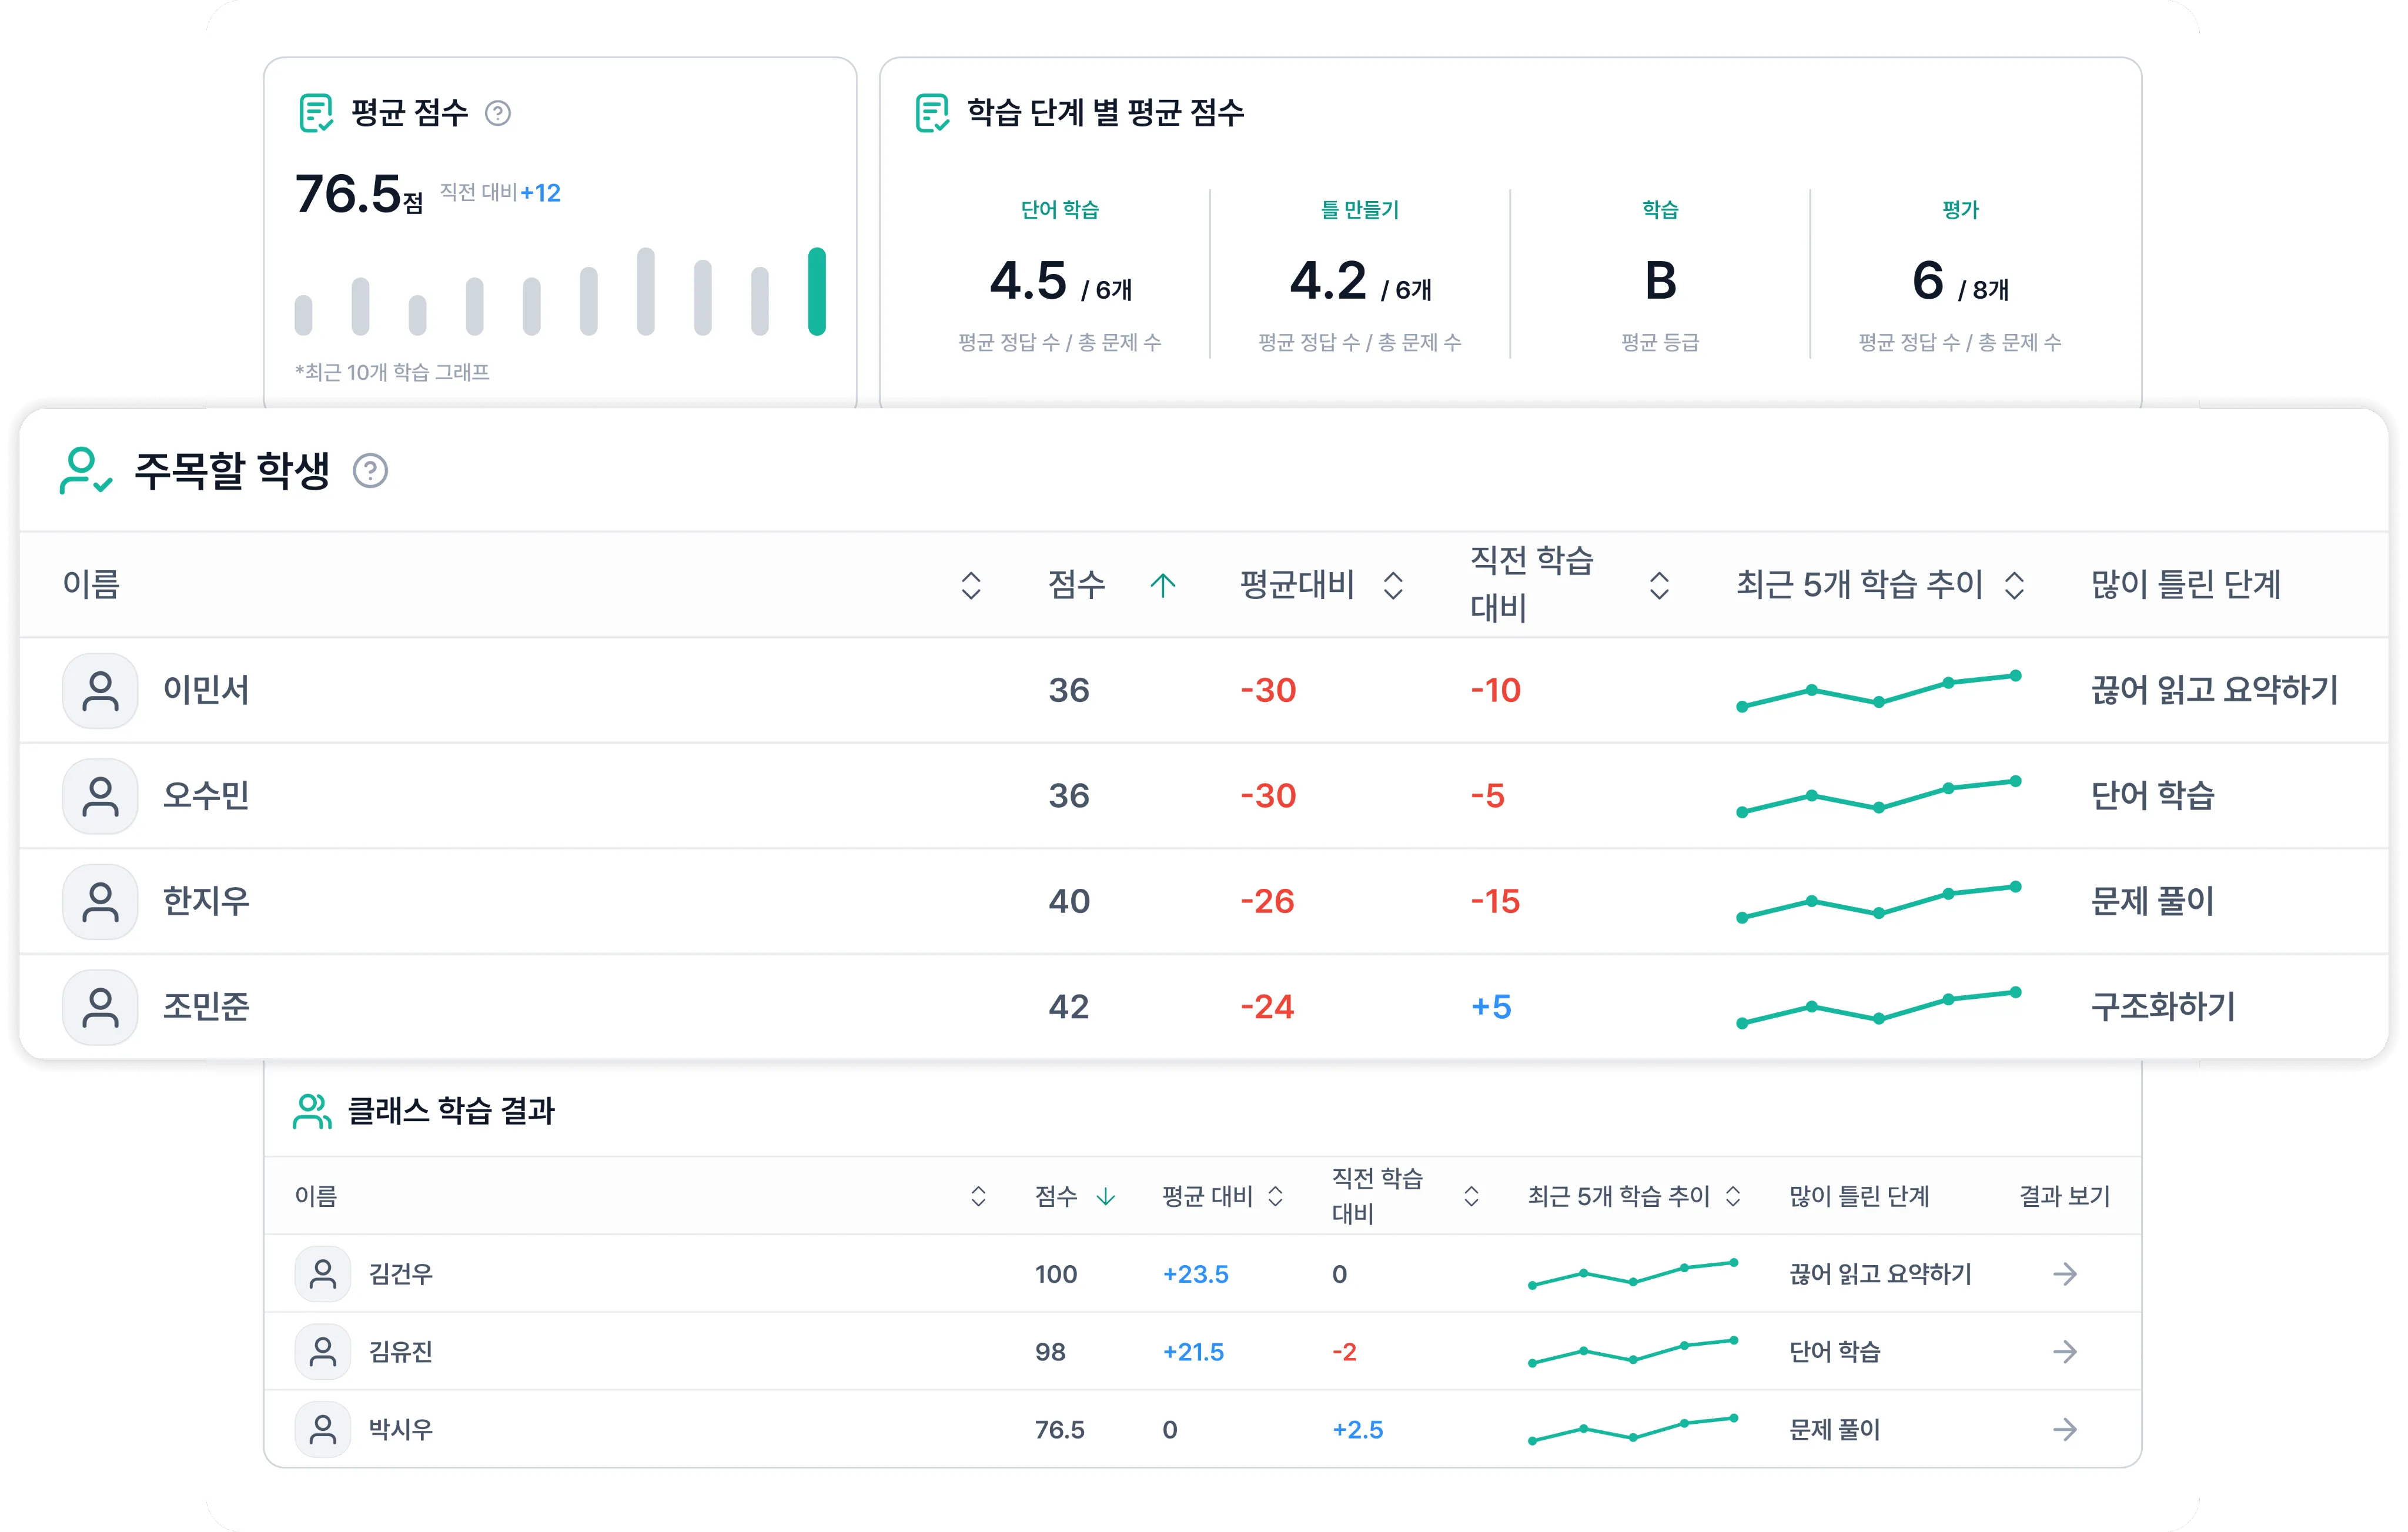Open result arrow for 김건우
Viewport: 2408px width, 1532px height.
coord(2064,1273)
